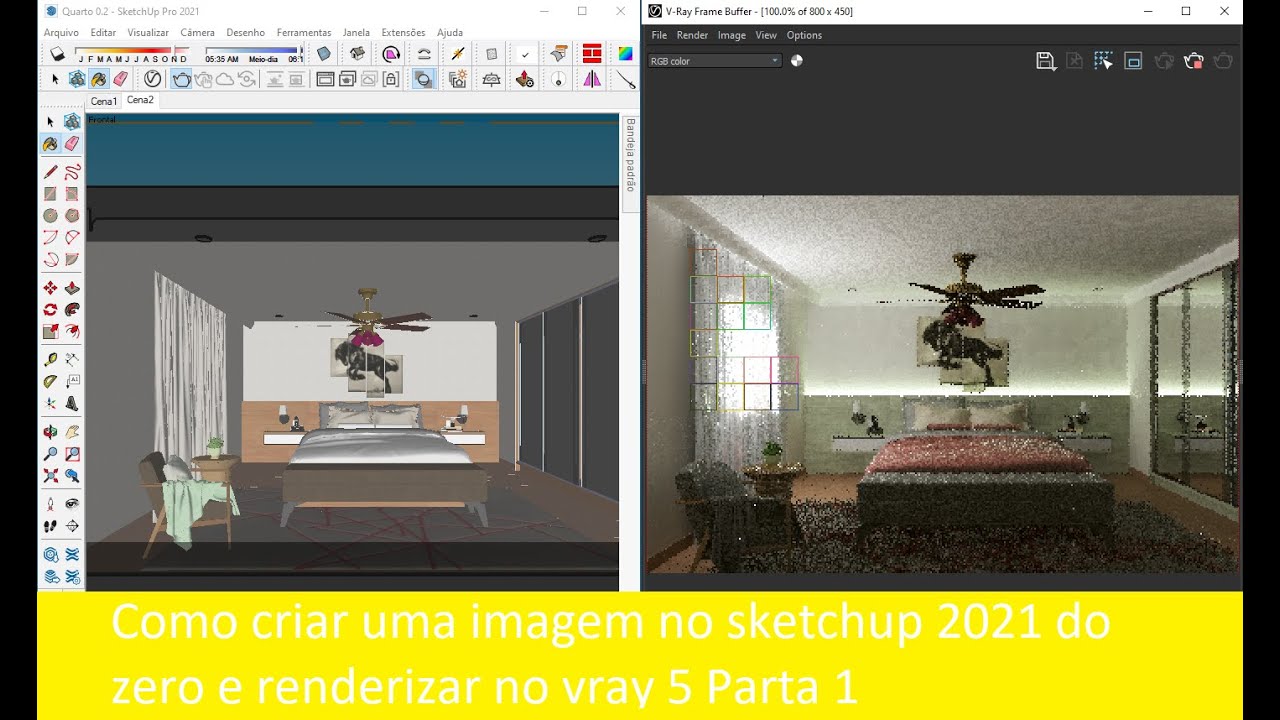Switch to the Cena1 scene tab
The image size is (1280, 720).
point(104,101)
